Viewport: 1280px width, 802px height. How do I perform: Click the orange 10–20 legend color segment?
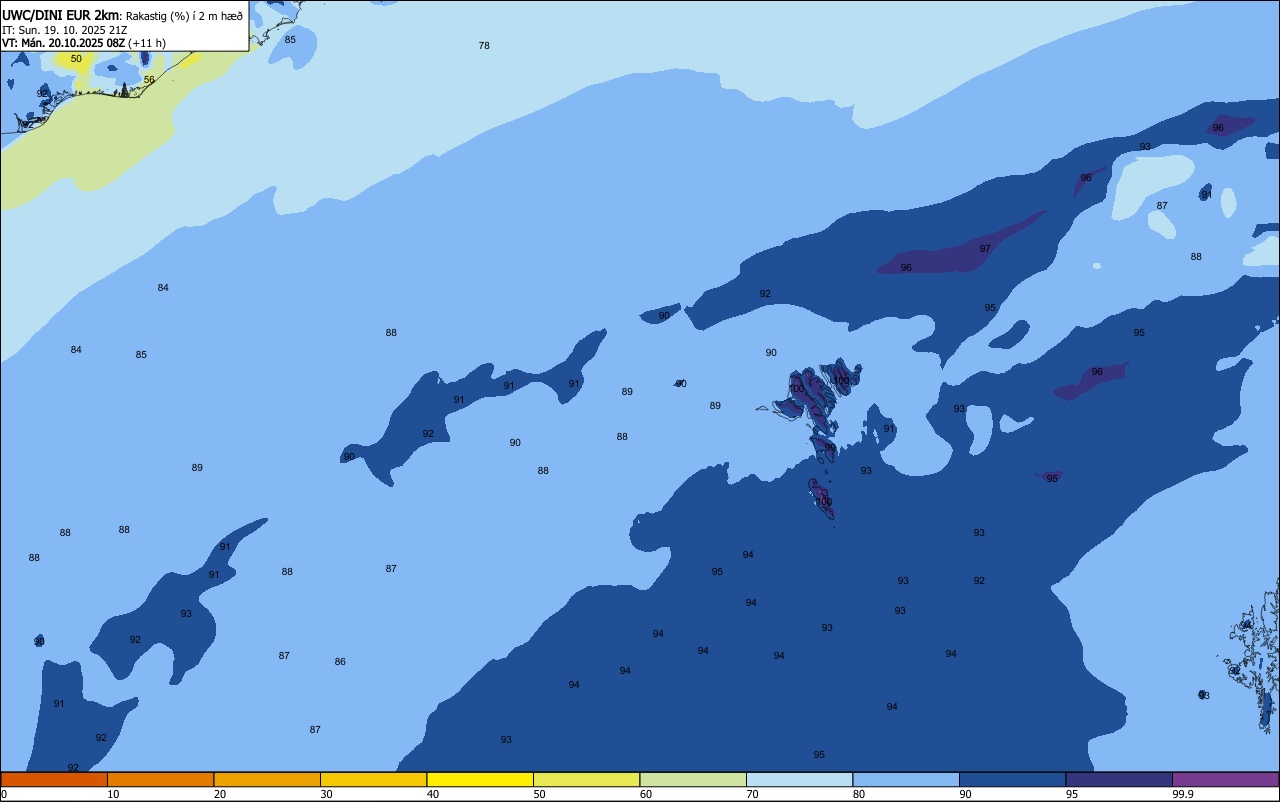pos(160,779)
